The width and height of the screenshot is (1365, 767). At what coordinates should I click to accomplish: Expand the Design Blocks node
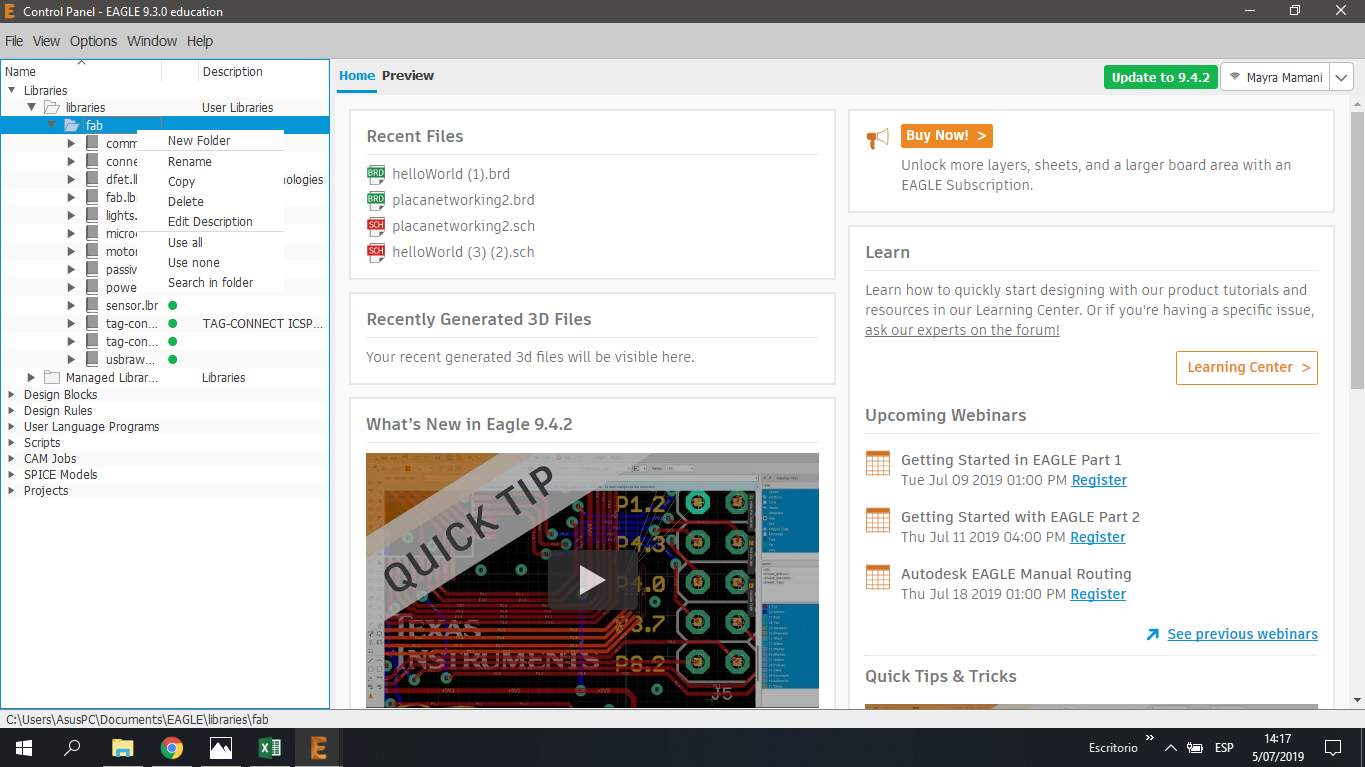pyautogui.click(x=12, y=394)
